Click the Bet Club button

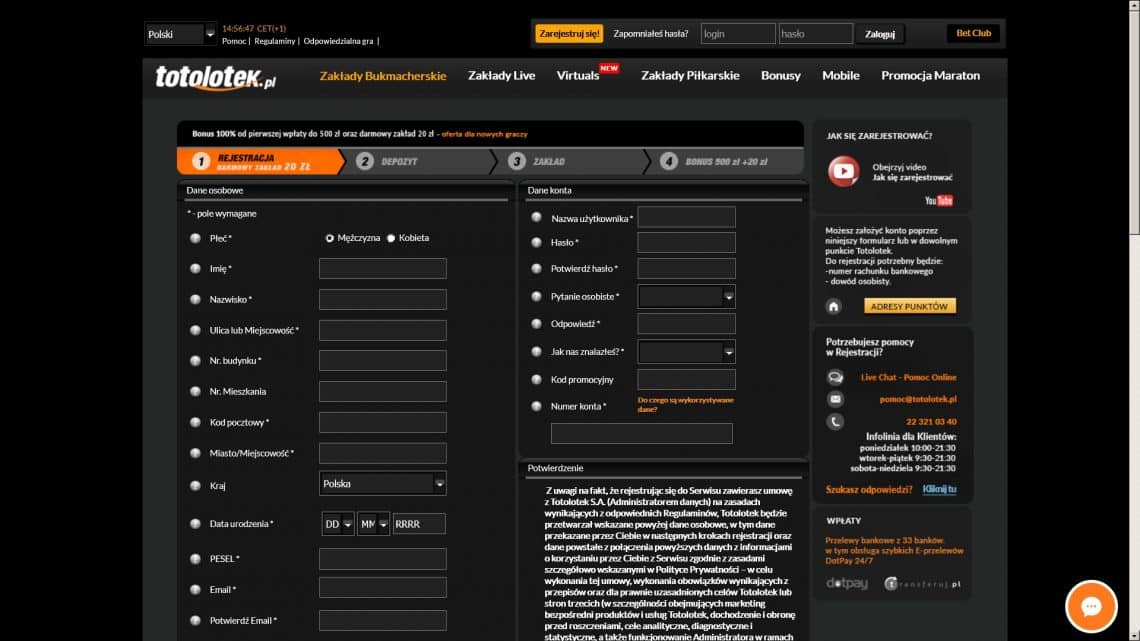[x=974, y=33]
